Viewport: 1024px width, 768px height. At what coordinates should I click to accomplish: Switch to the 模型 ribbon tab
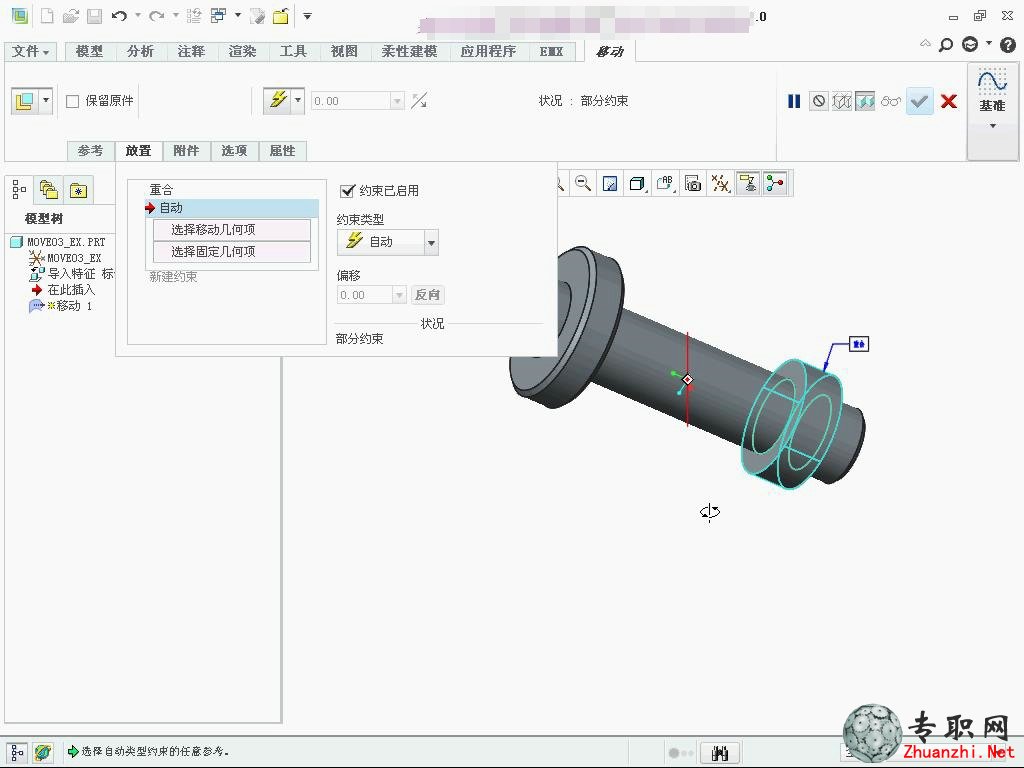tap(89, 51)
